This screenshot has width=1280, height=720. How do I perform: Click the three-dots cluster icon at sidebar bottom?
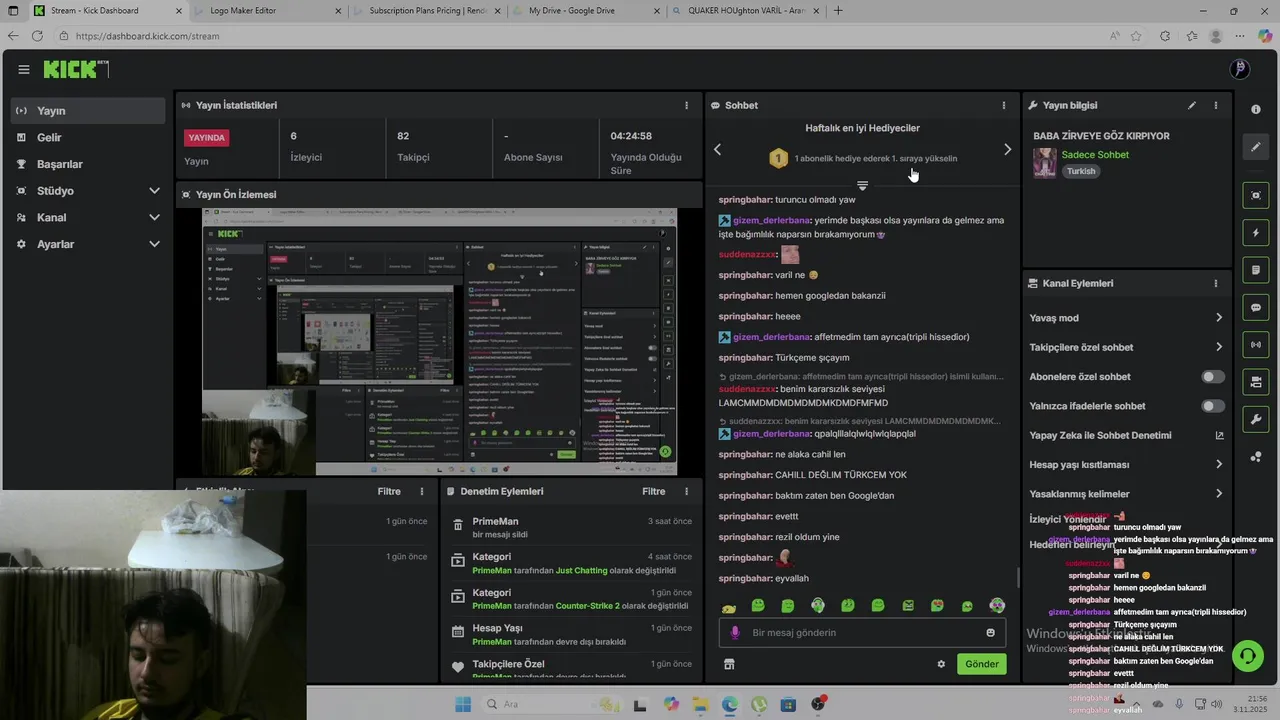(1256, 457)
